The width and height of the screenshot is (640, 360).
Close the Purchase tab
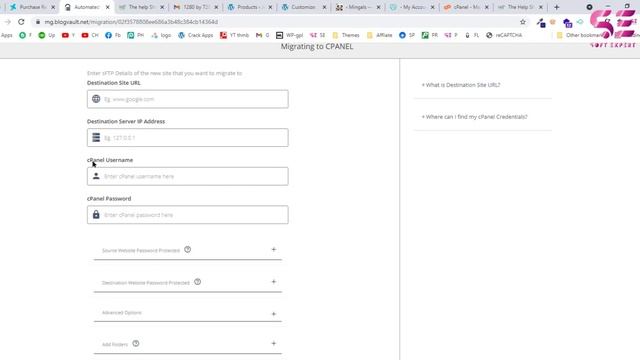53,7
